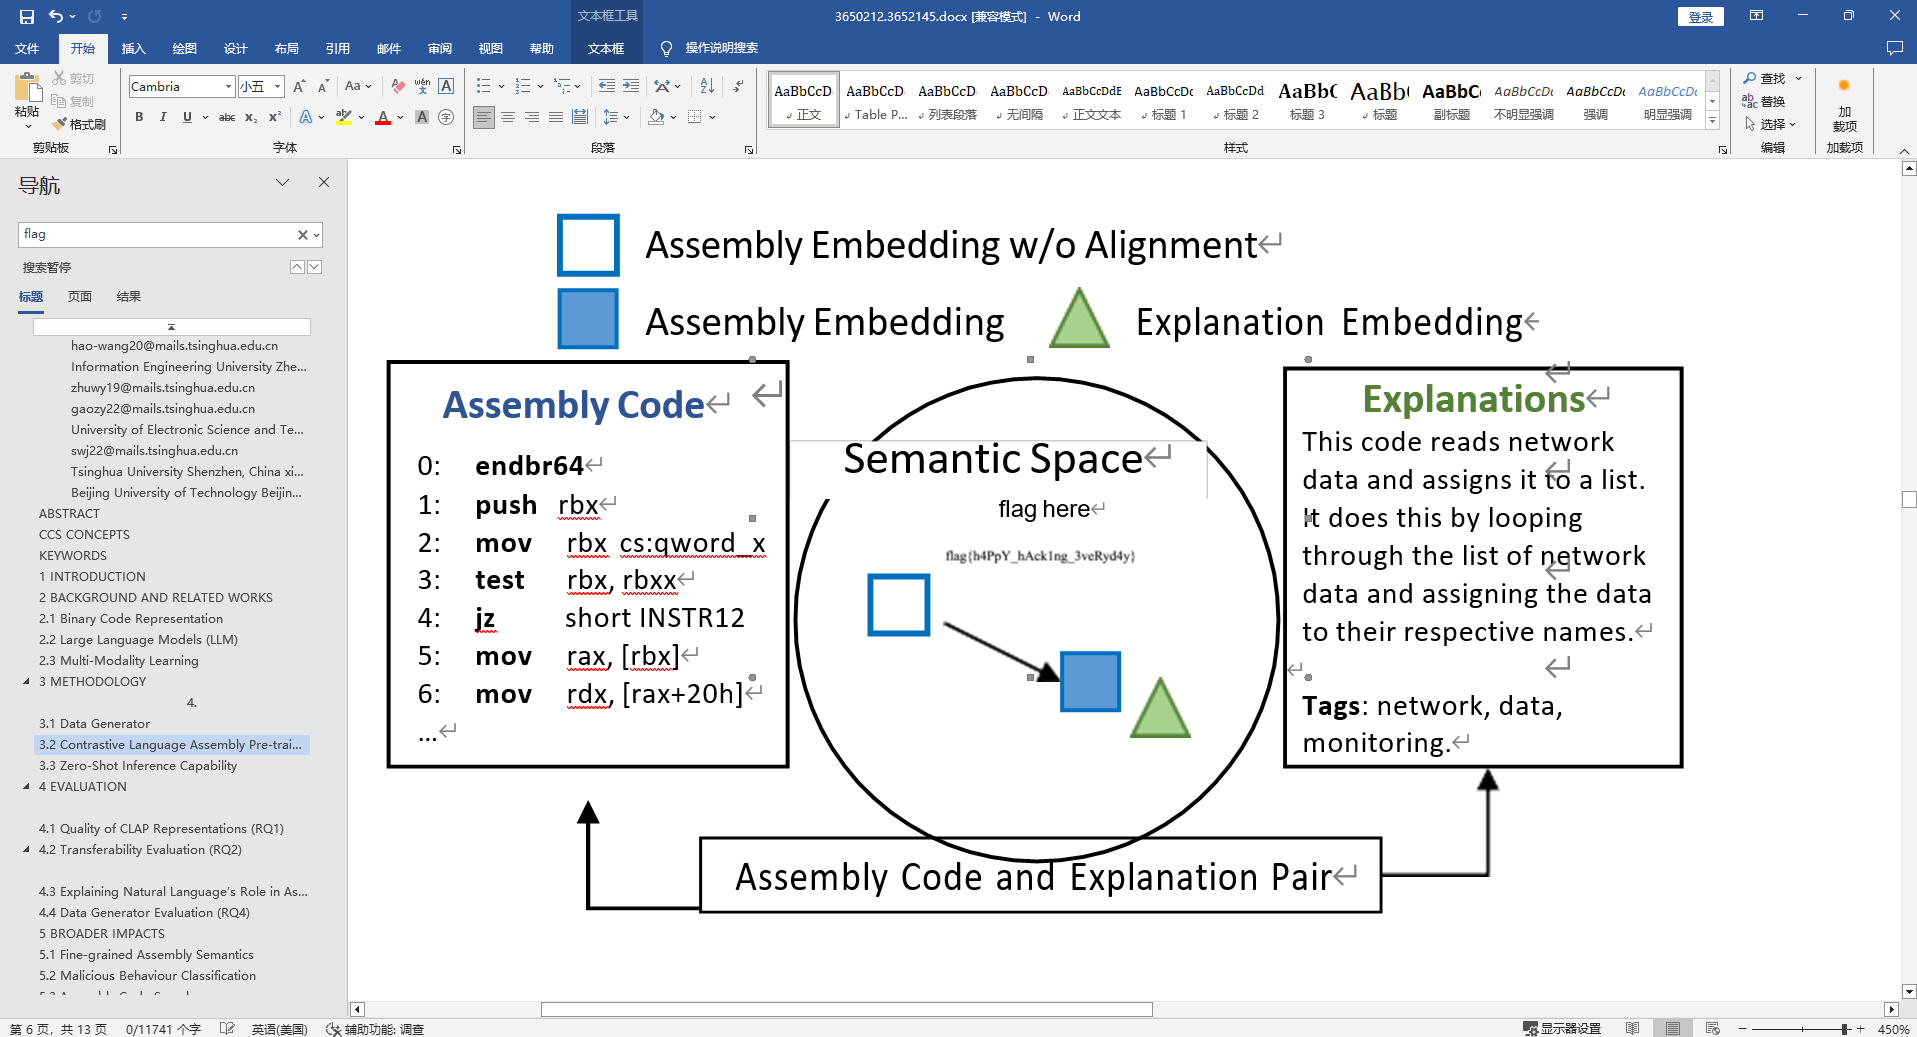Open the Cambria font name dropdown

[x=228, y=86]
